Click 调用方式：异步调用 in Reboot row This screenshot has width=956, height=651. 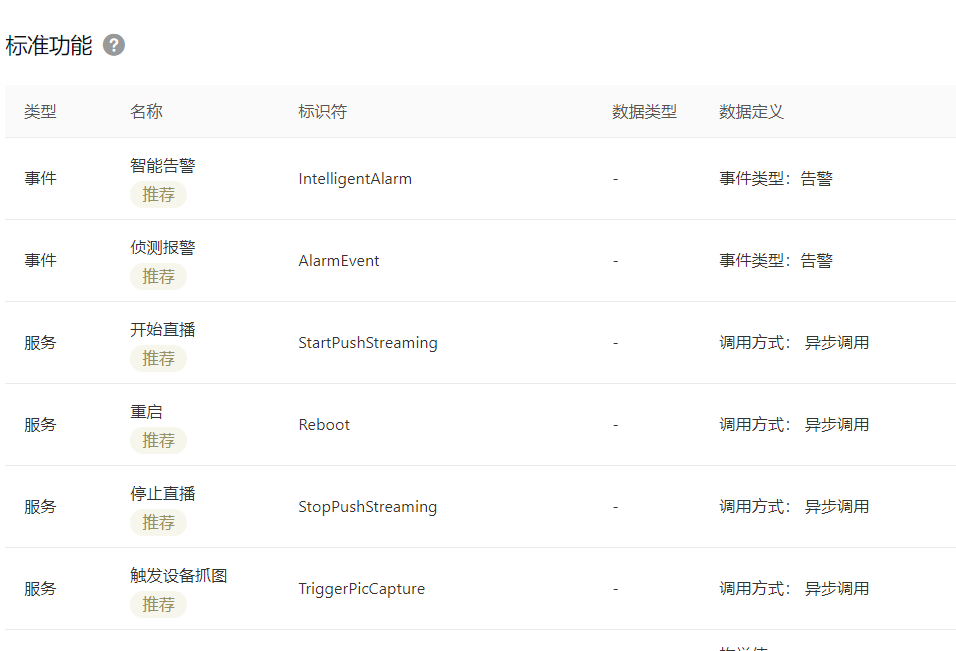pos(794,425)
